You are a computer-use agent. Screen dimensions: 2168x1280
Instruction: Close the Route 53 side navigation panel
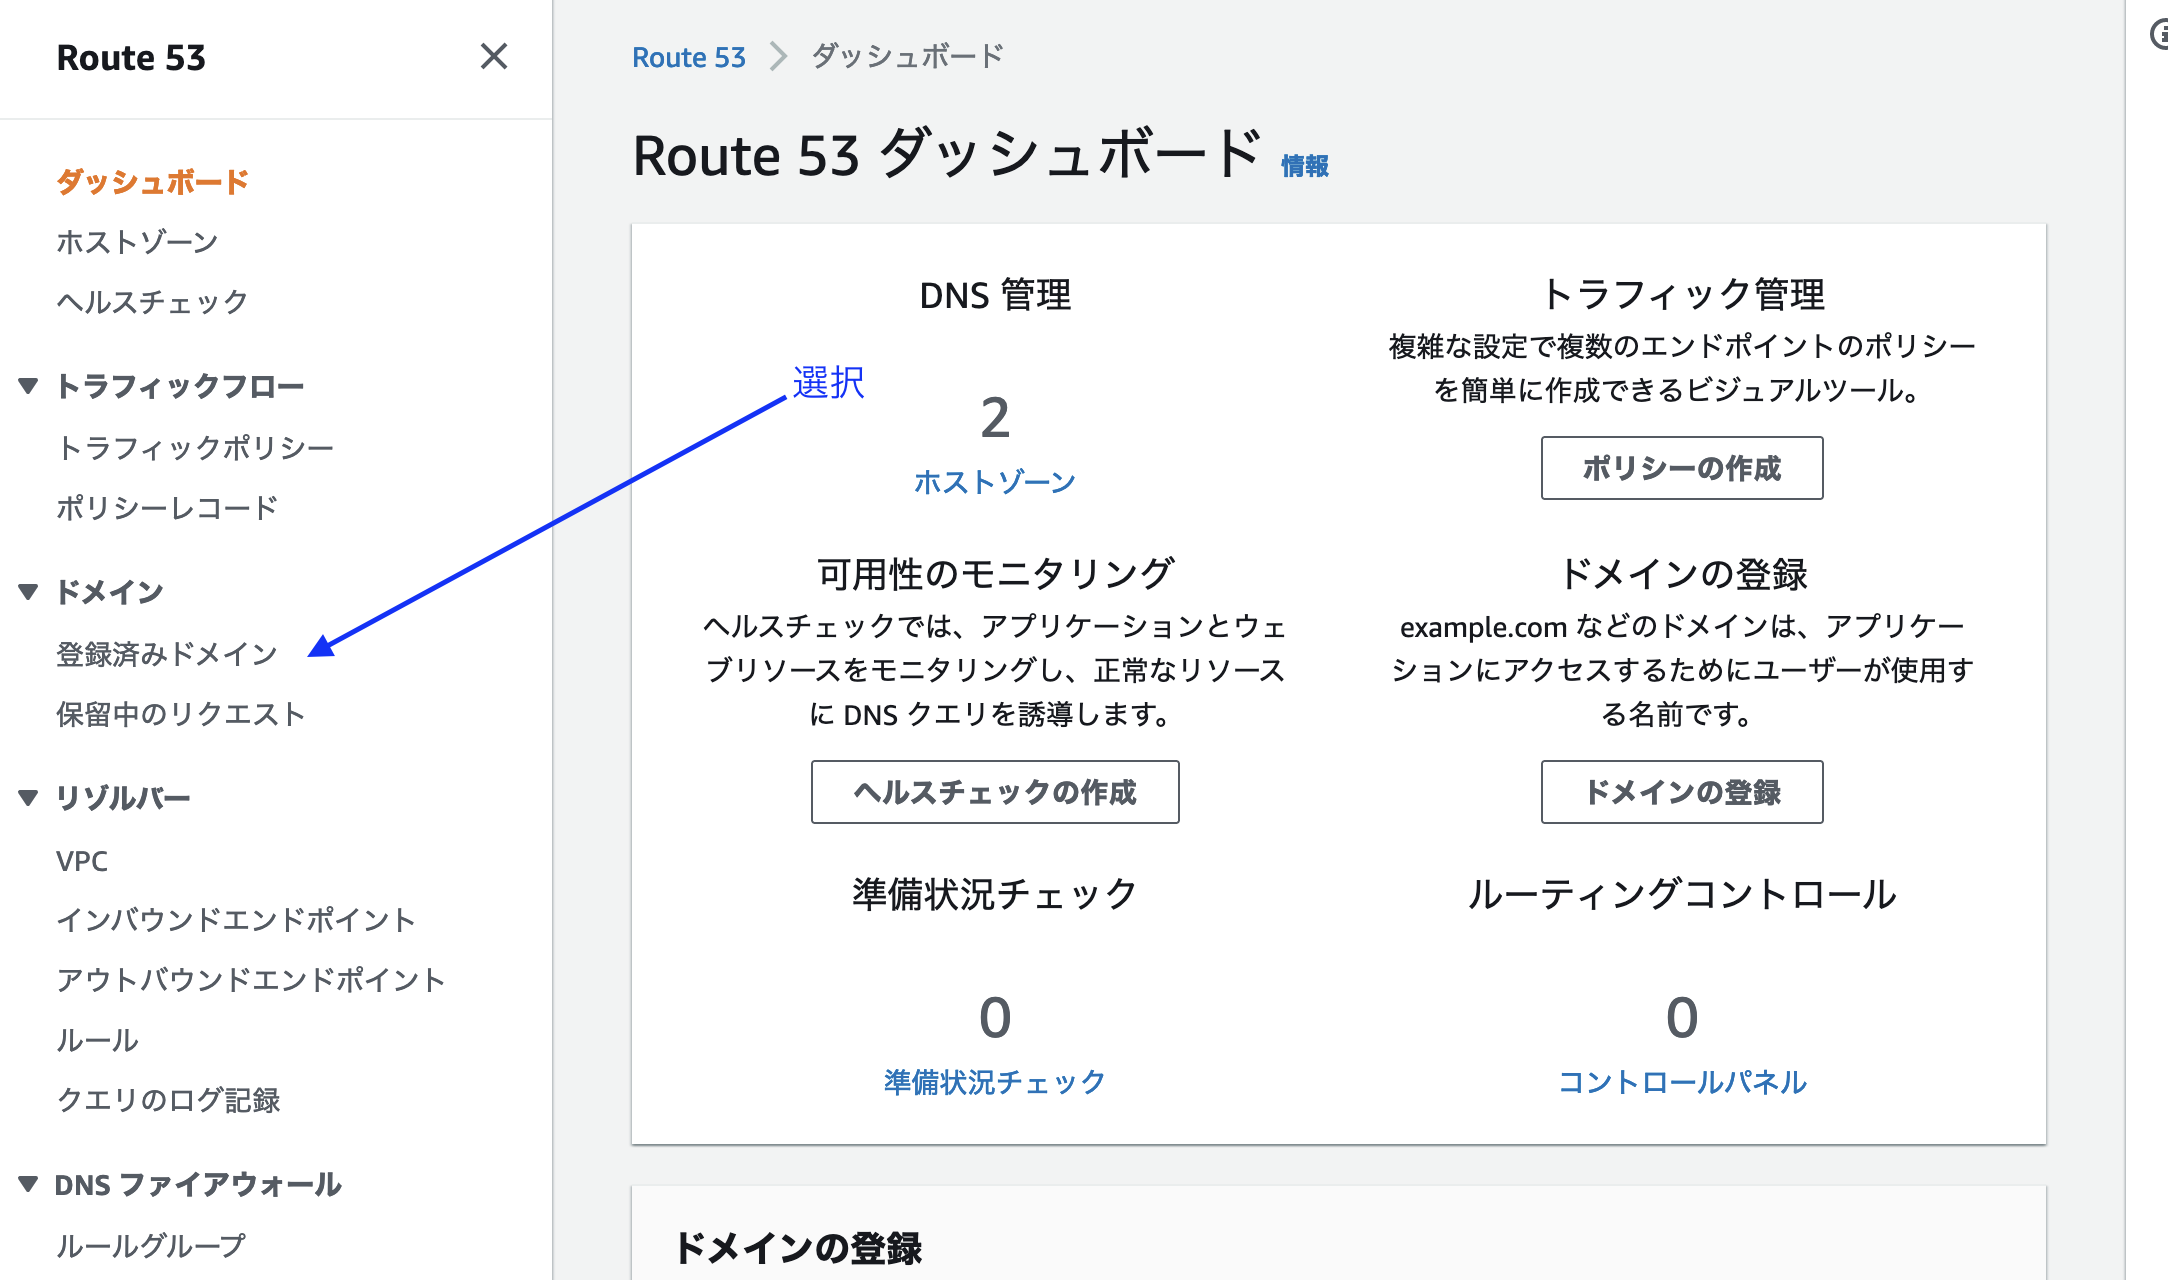pos(494,57)
